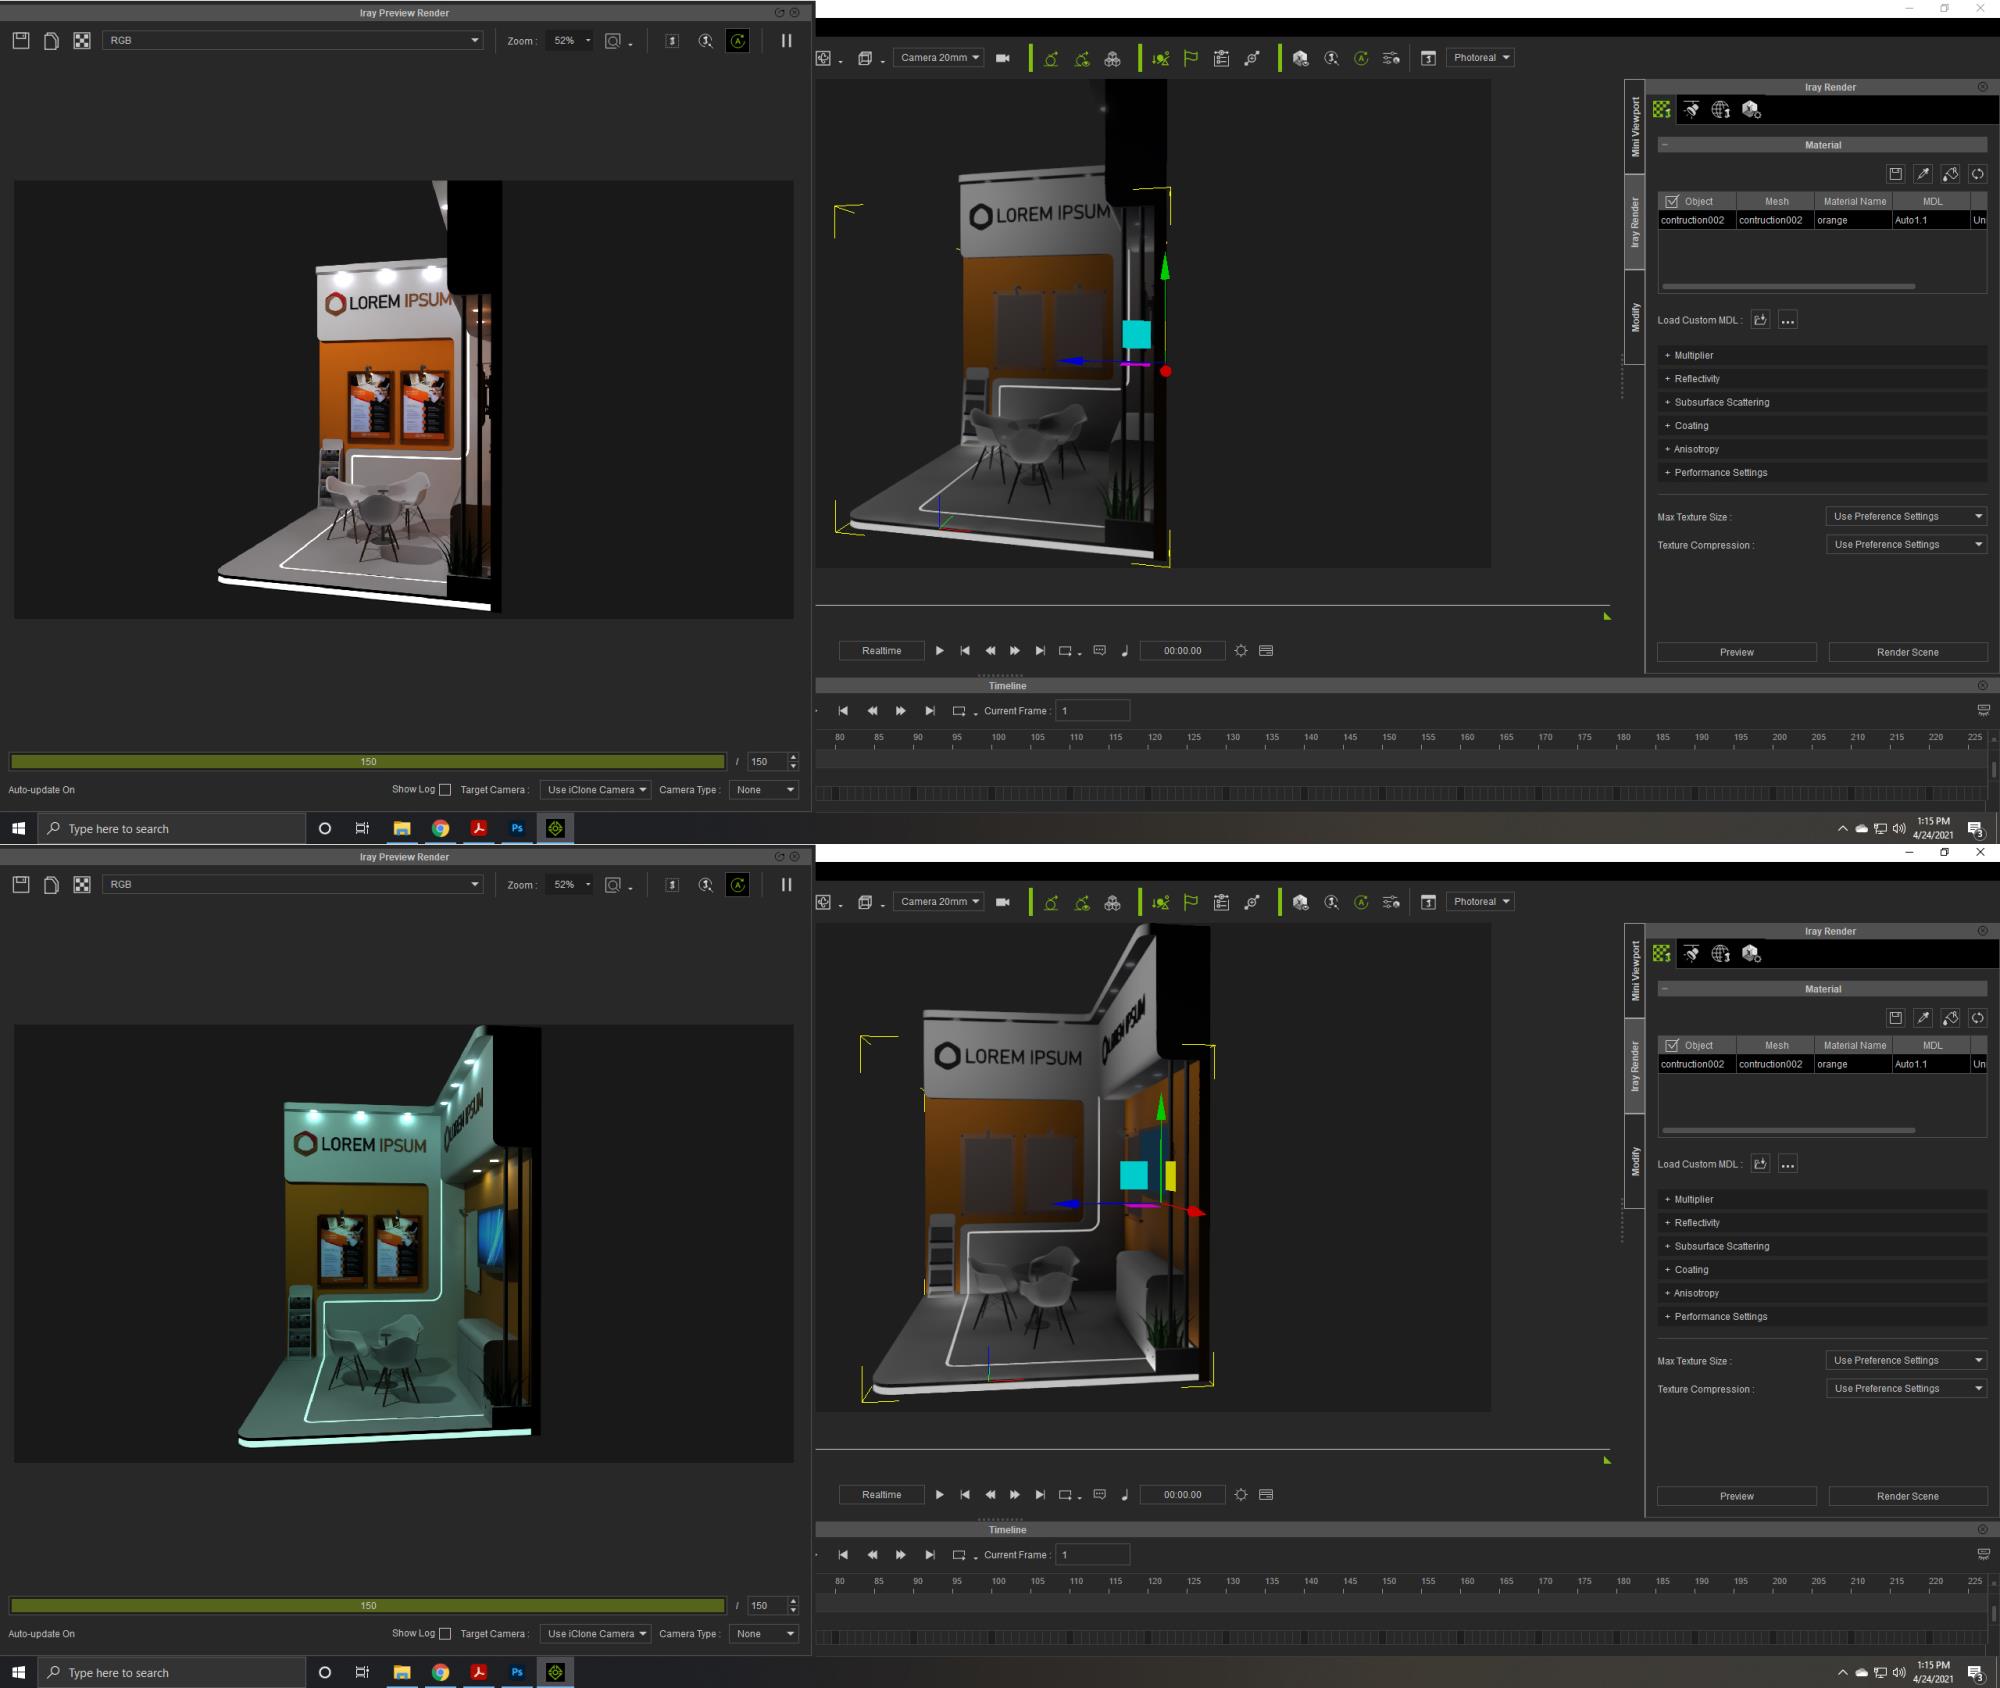Image resolution: width=2000 pixels, height=1688 pixels.
Task: Click the clipboard list icon in the top screenshot's viewport toolbar
Action: click(1221, 58)
